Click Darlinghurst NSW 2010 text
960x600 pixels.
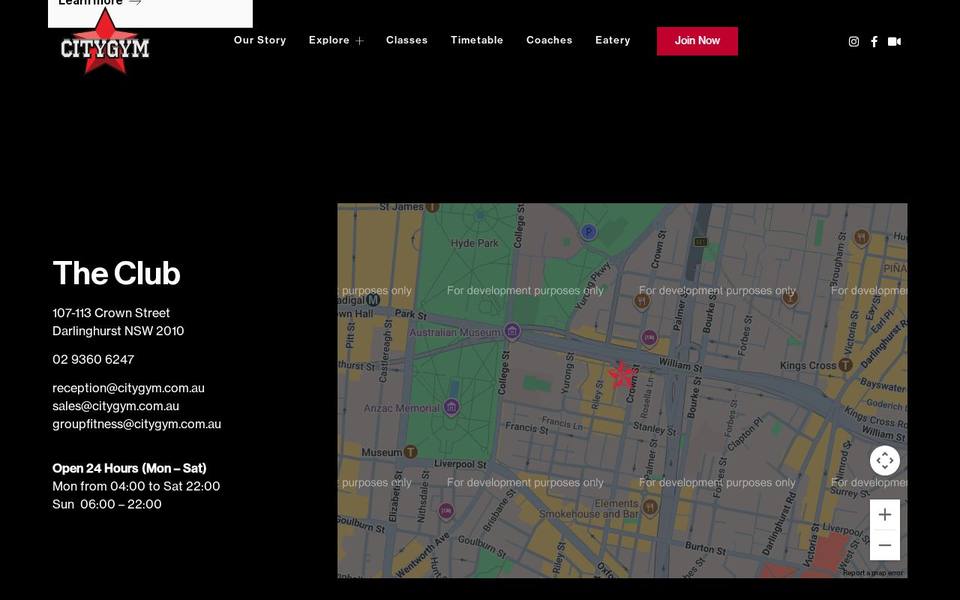tap(118, 331)
